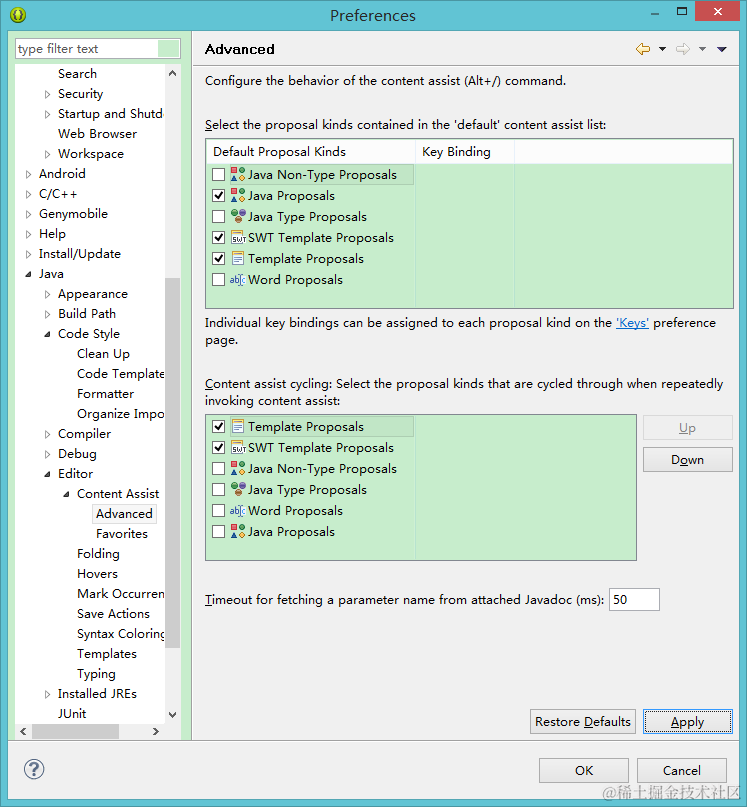Click Java Proposals icon in cycling list
Viewport: 747px width, 807px height.
point(238,531)
